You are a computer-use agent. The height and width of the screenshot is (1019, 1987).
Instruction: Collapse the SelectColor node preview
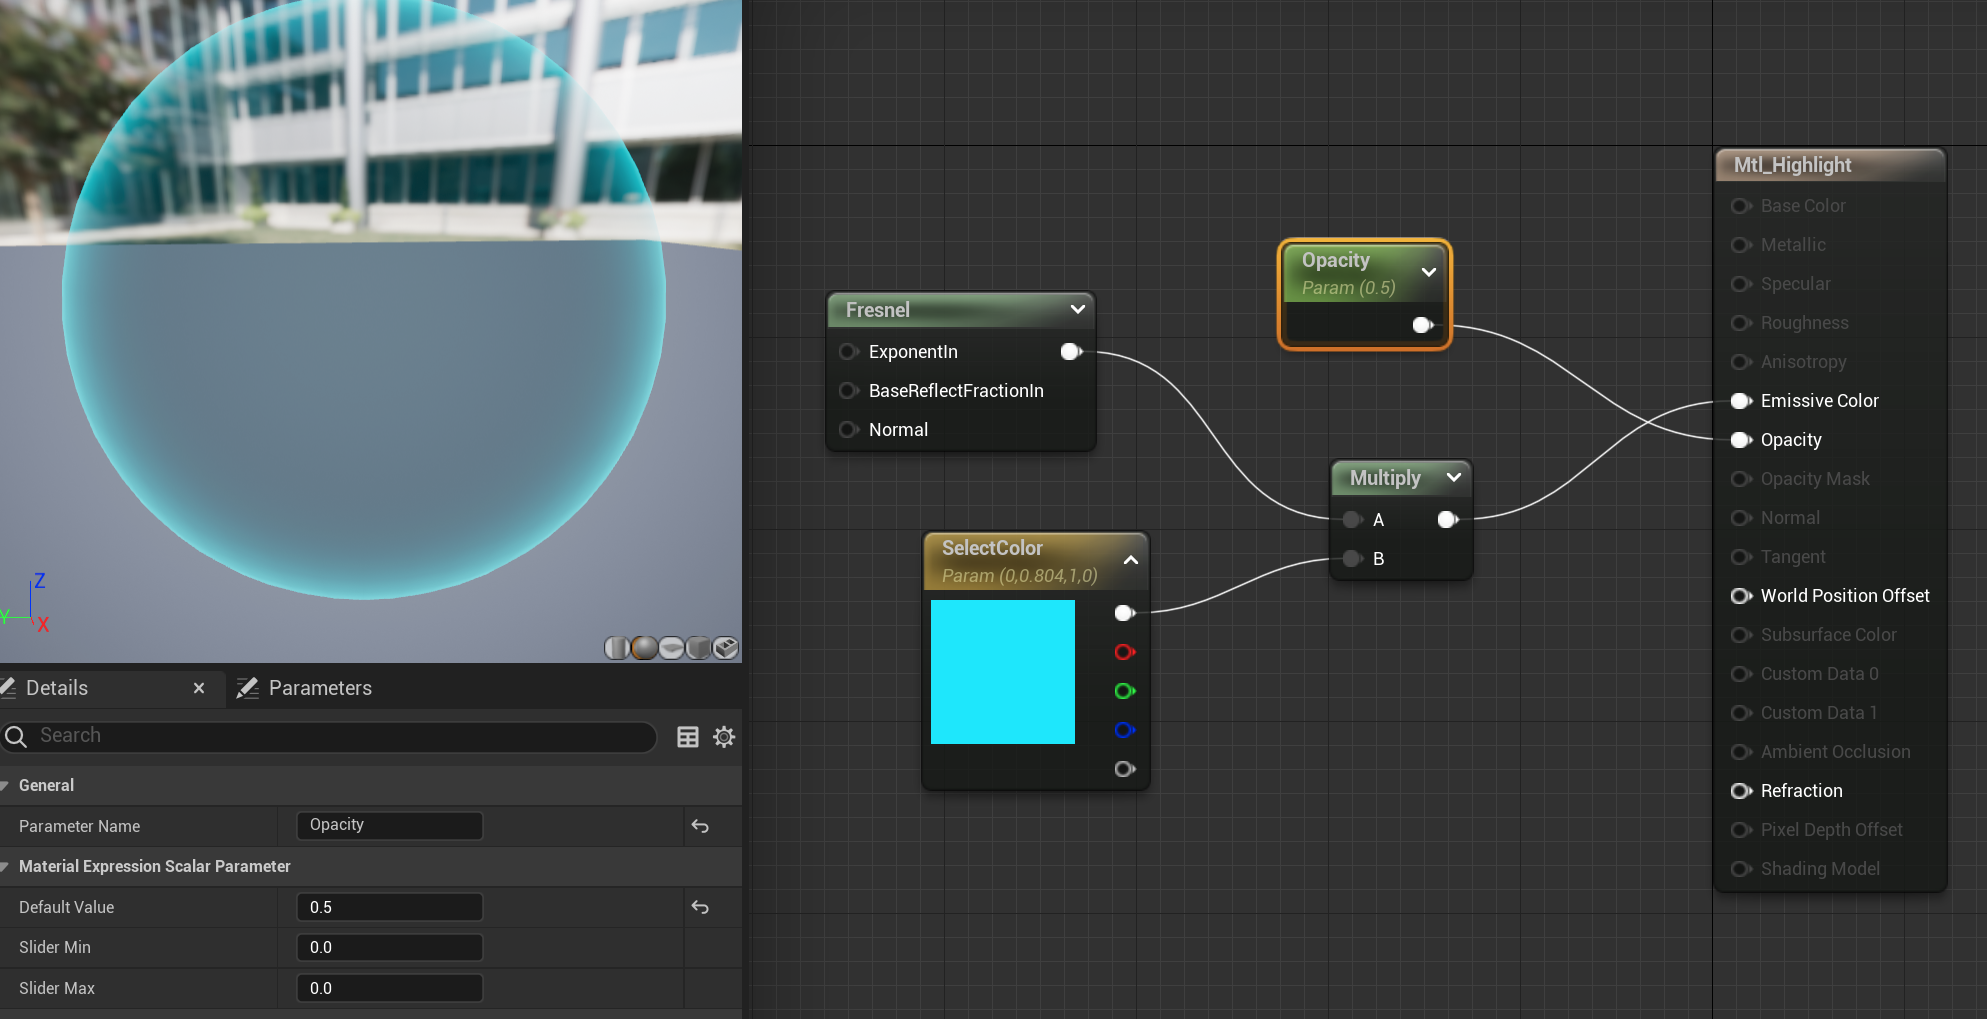[1131, 560]
